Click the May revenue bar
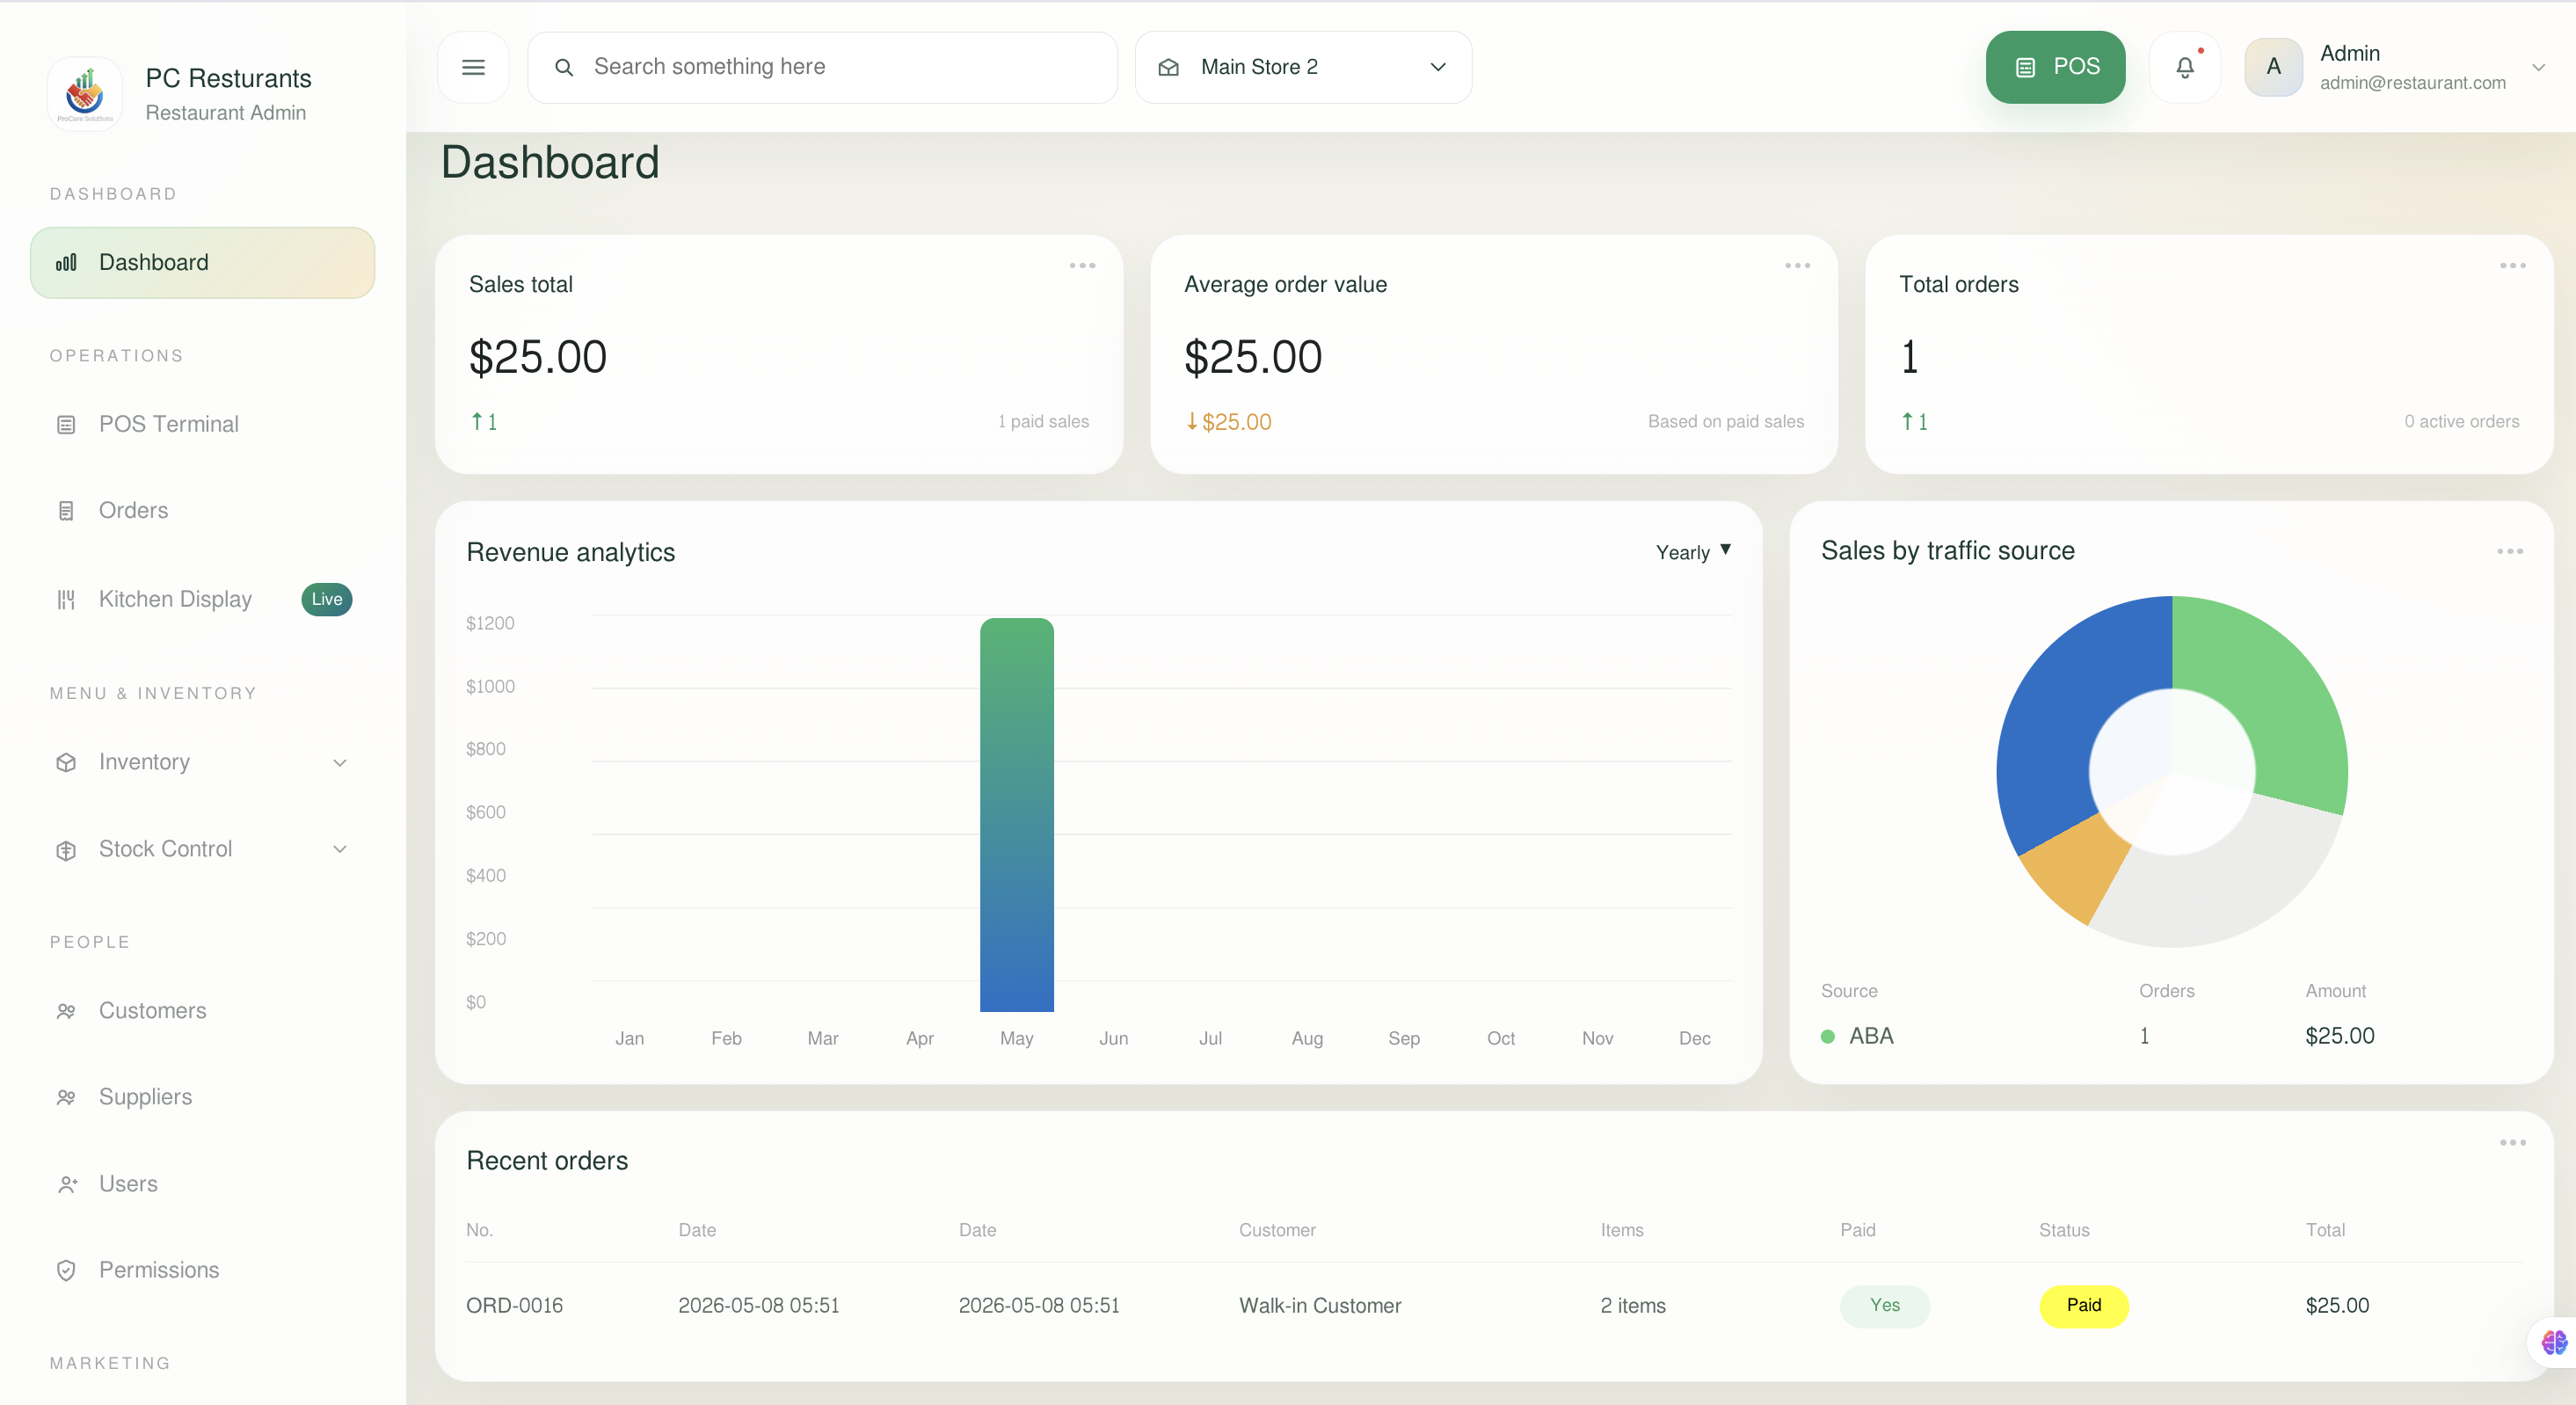 click(1017, 815)
